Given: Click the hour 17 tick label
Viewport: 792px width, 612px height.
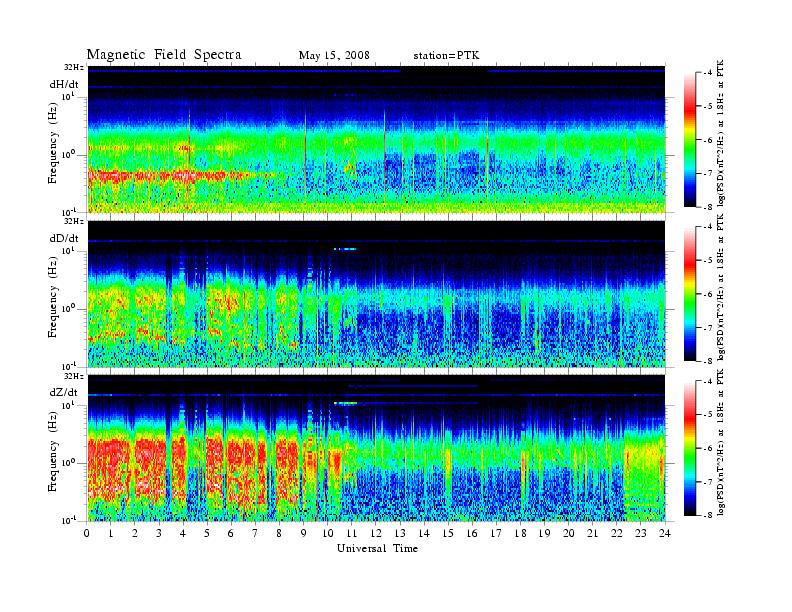Looking at the screenshot, I should tap(496, 533).
